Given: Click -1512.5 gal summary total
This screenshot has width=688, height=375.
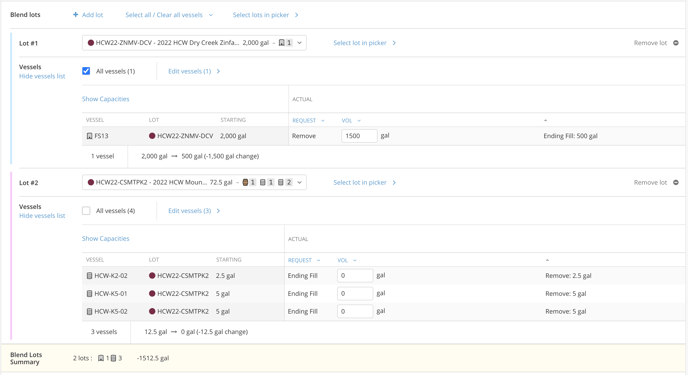Looking at the screenshot, I should pos(153,358).
